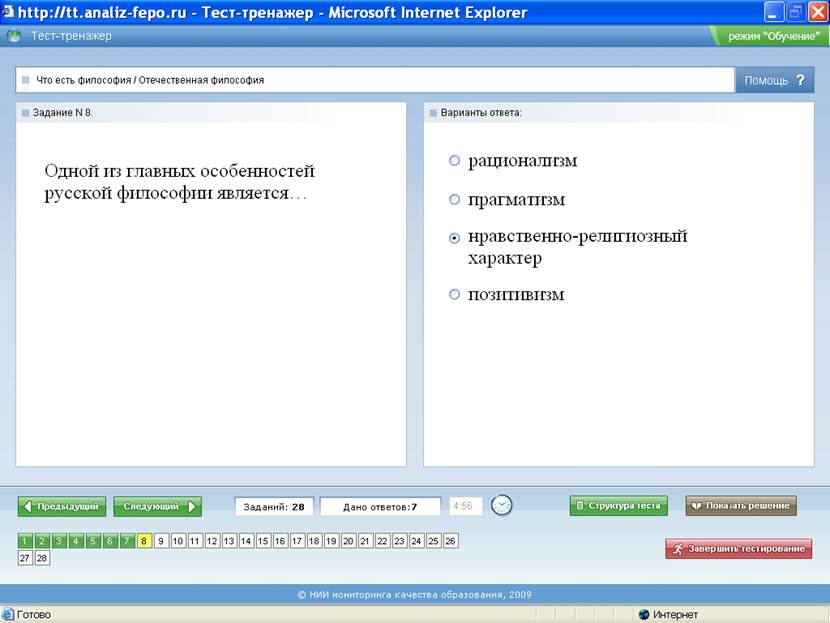Click the clock timer icon
The width and height of the screenshot is (830, 623).
pyautogui.click(x=501, y=505)
